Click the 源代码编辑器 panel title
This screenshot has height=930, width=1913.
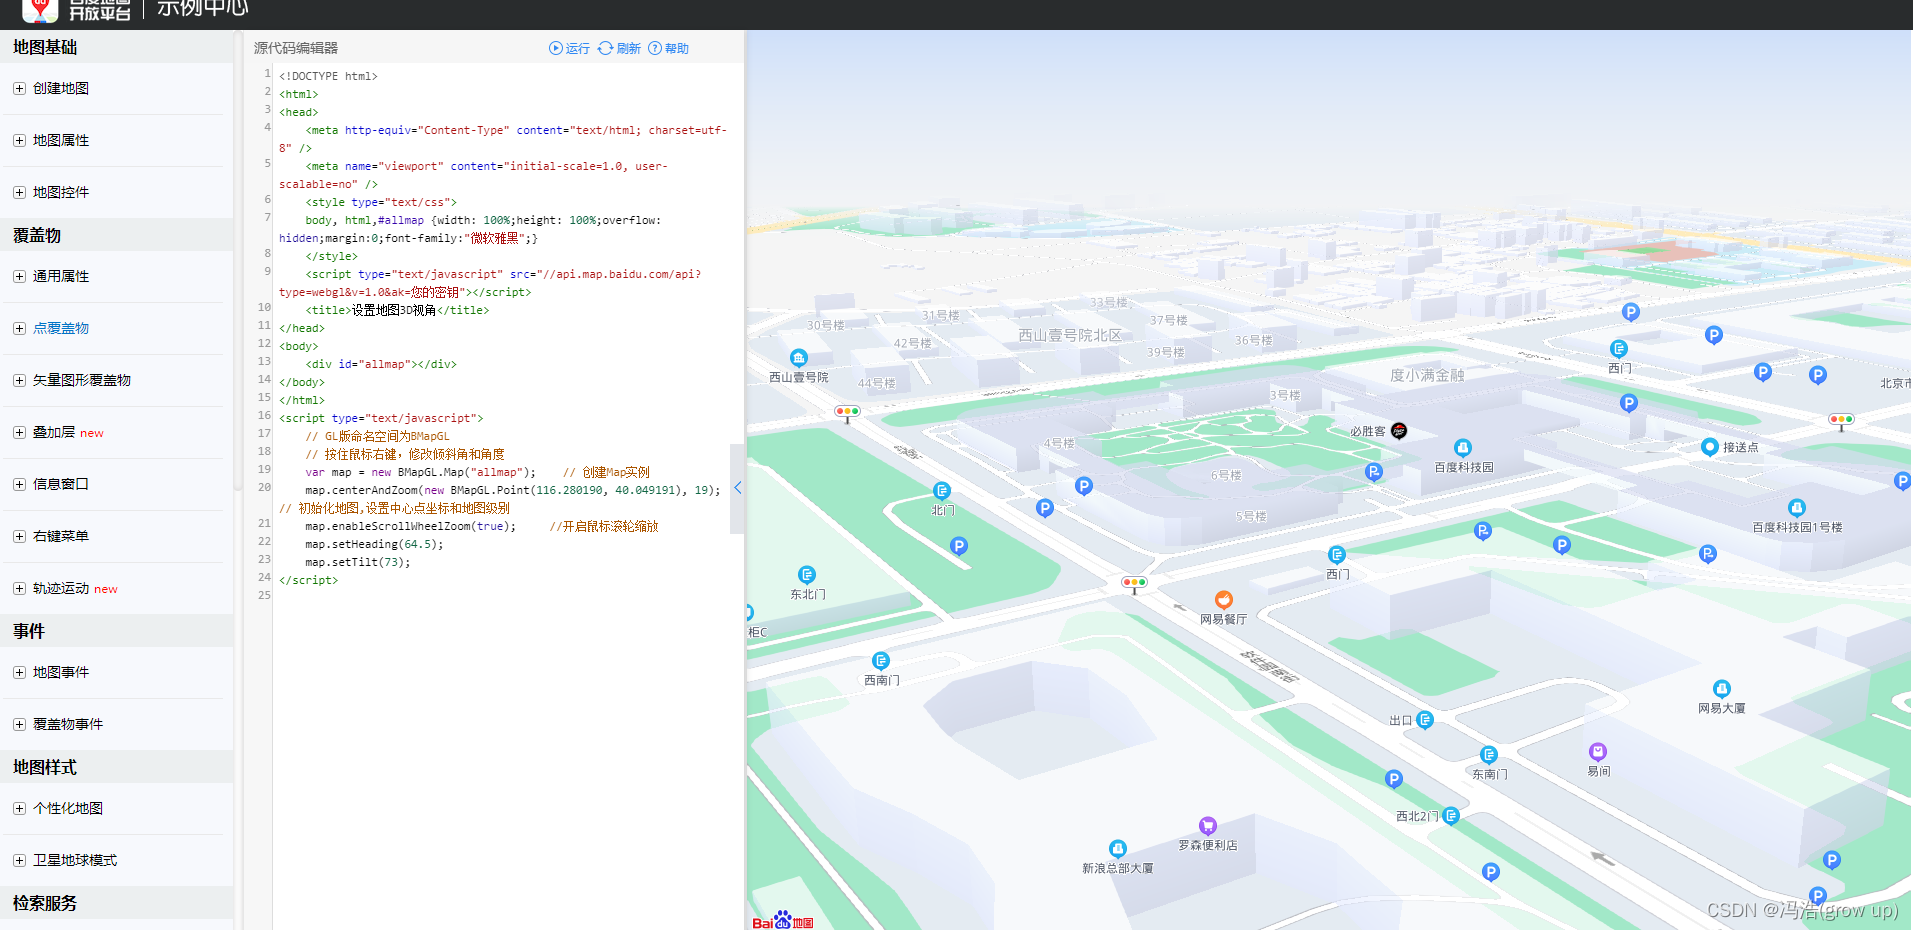296,48
